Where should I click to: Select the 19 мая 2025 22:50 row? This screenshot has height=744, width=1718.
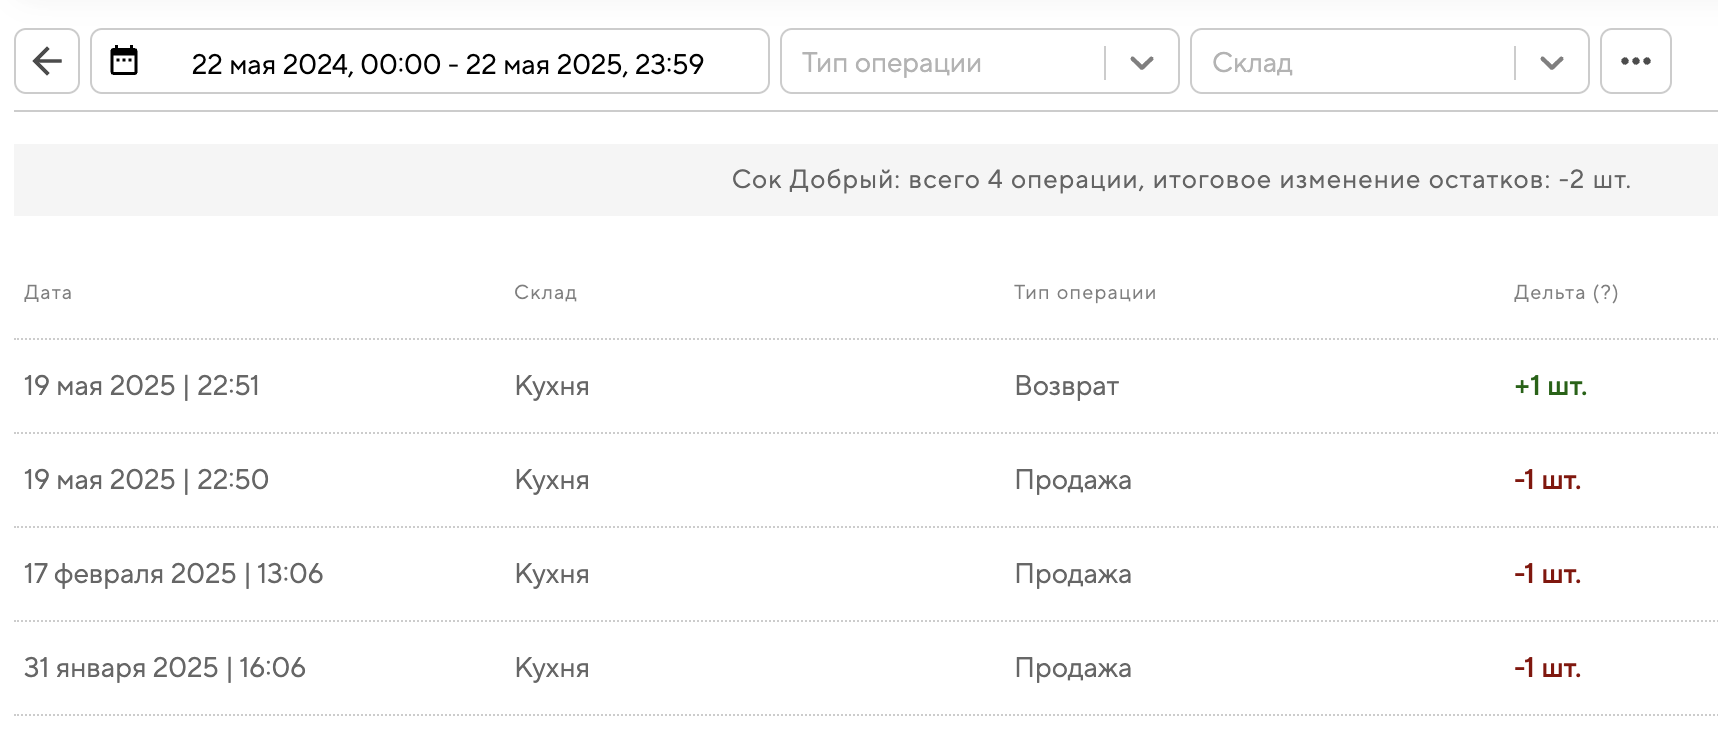tap(146, 480)
